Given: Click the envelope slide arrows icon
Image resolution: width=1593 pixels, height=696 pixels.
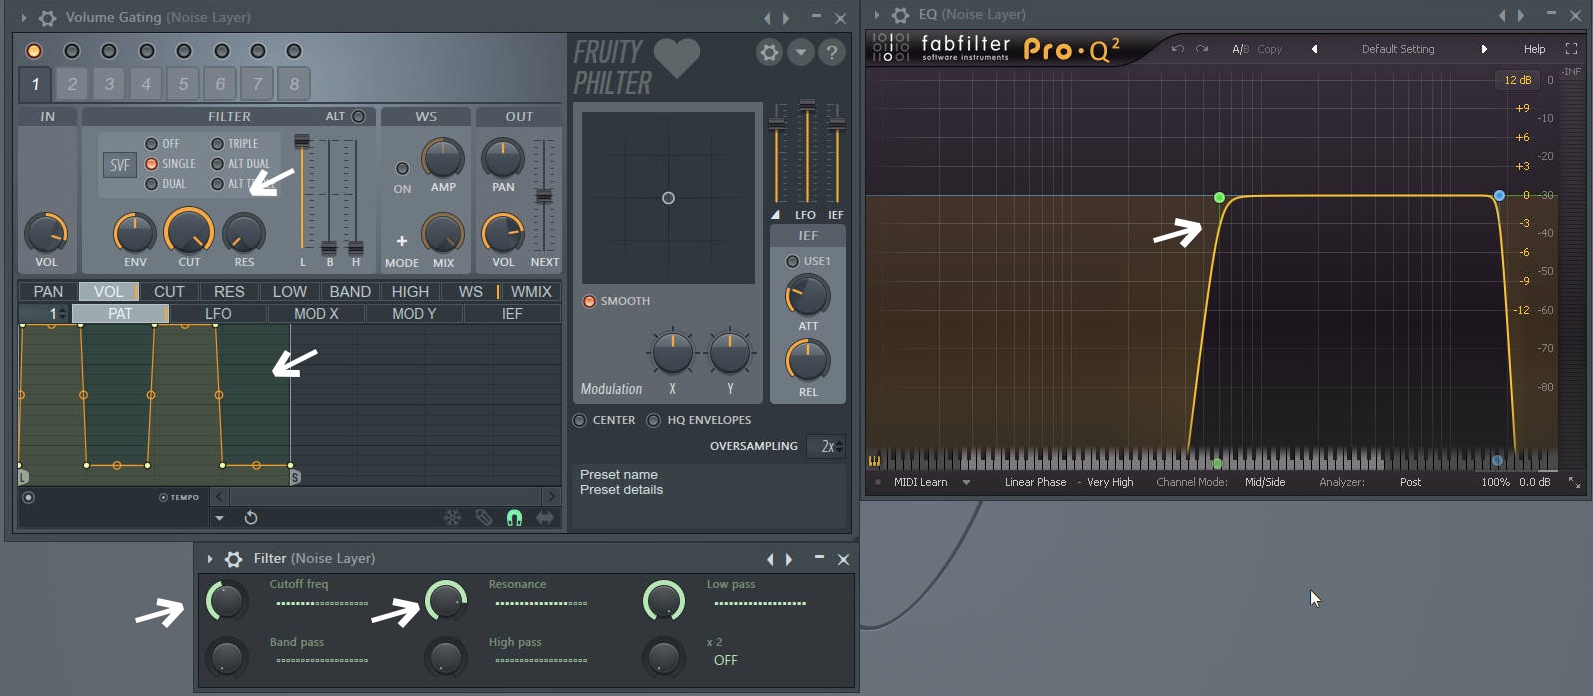Looking at the screenshot, I should coord(545,517).
